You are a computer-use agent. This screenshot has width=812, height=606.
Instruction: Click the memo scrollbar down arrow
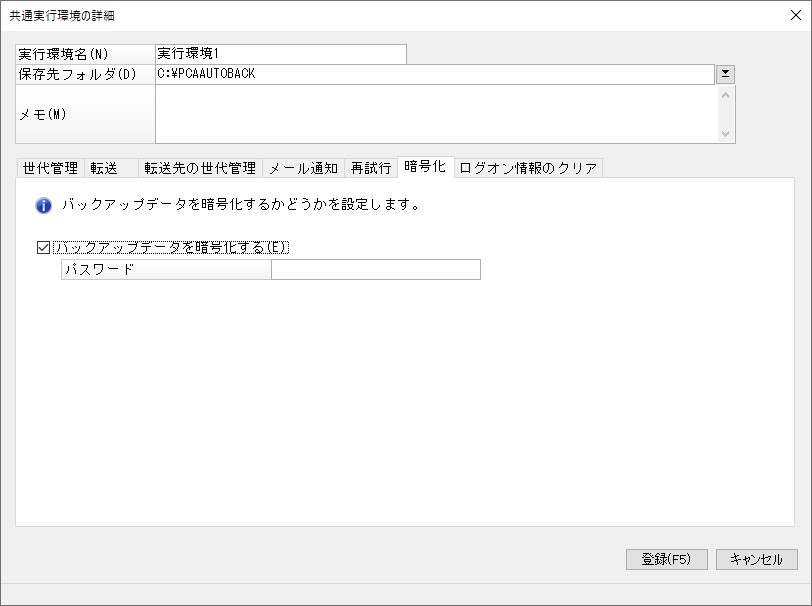pyautogui.click(x=726, y=134)
